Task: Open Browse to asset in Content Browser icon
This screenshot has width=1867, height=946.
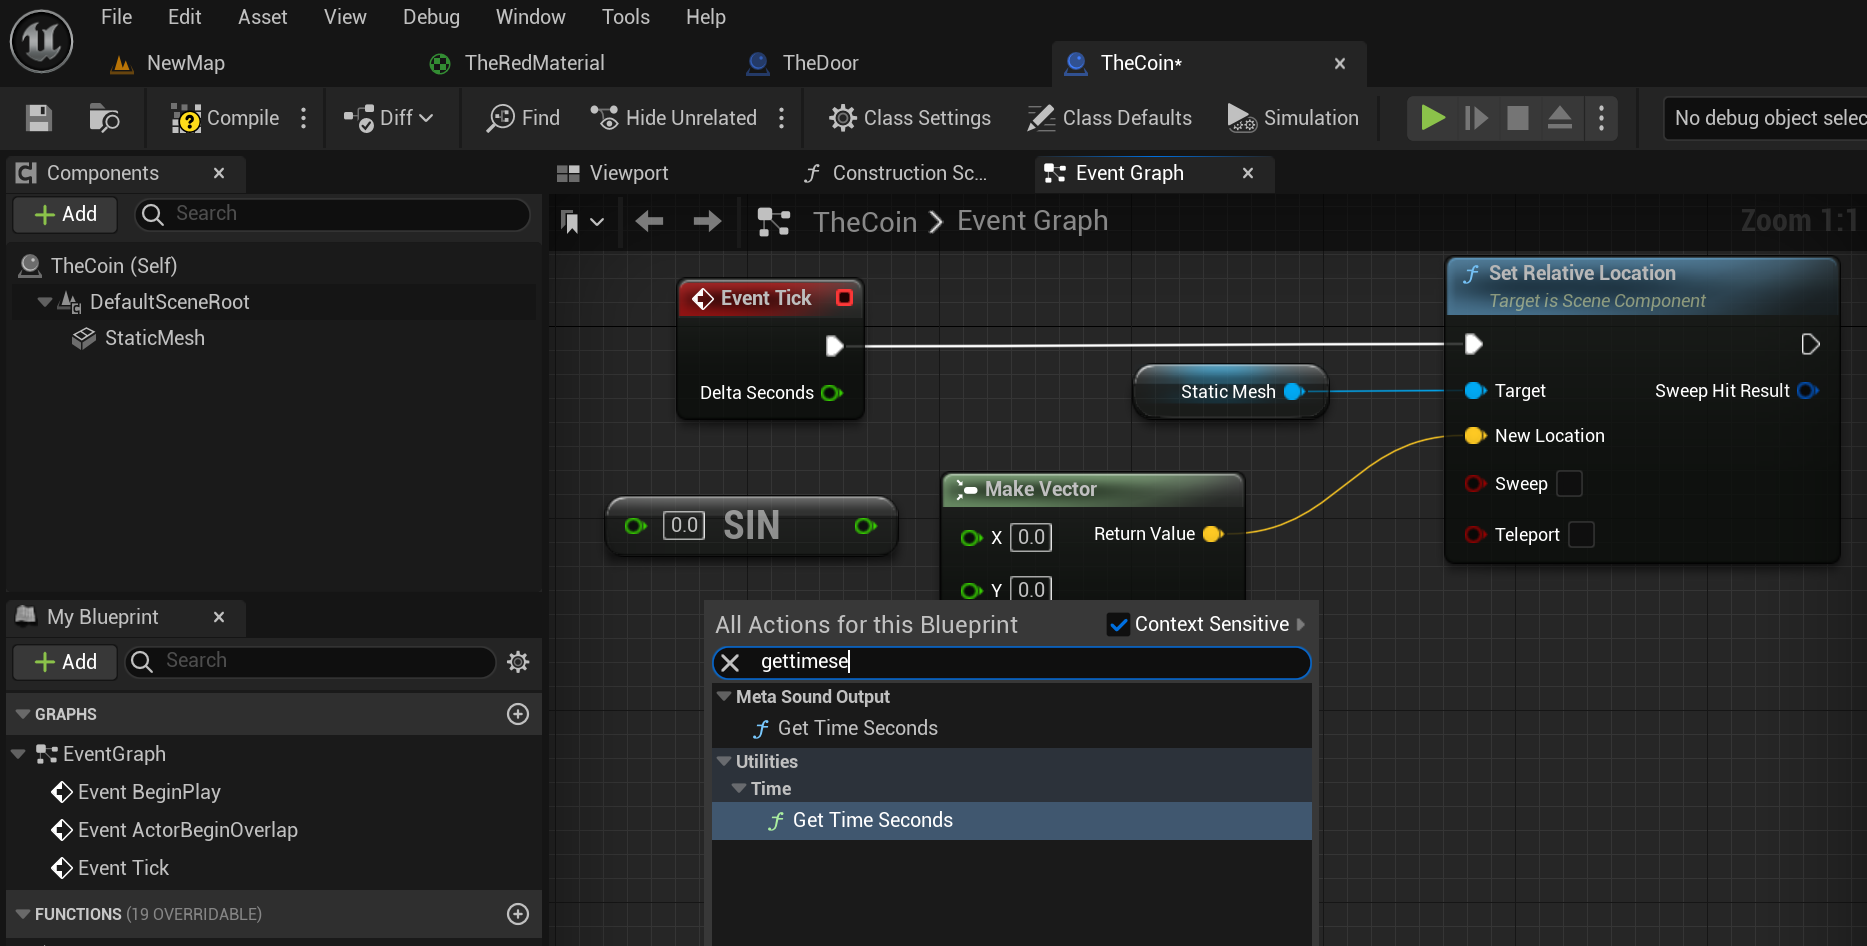Action: click(104, 118)
